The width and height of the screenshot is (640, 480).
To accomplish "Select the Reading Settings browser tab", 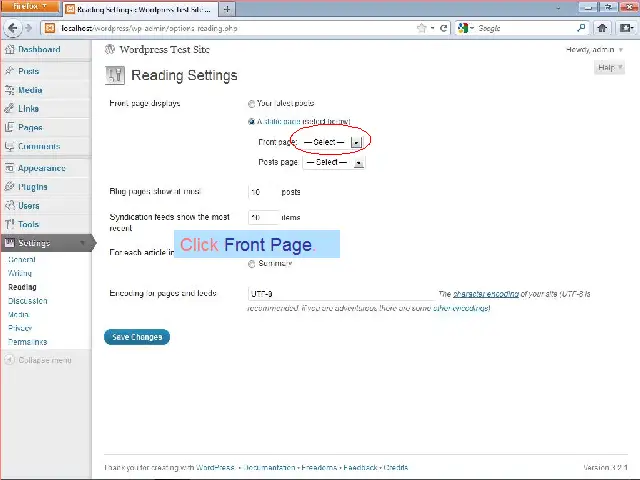I will coord(139,9).
